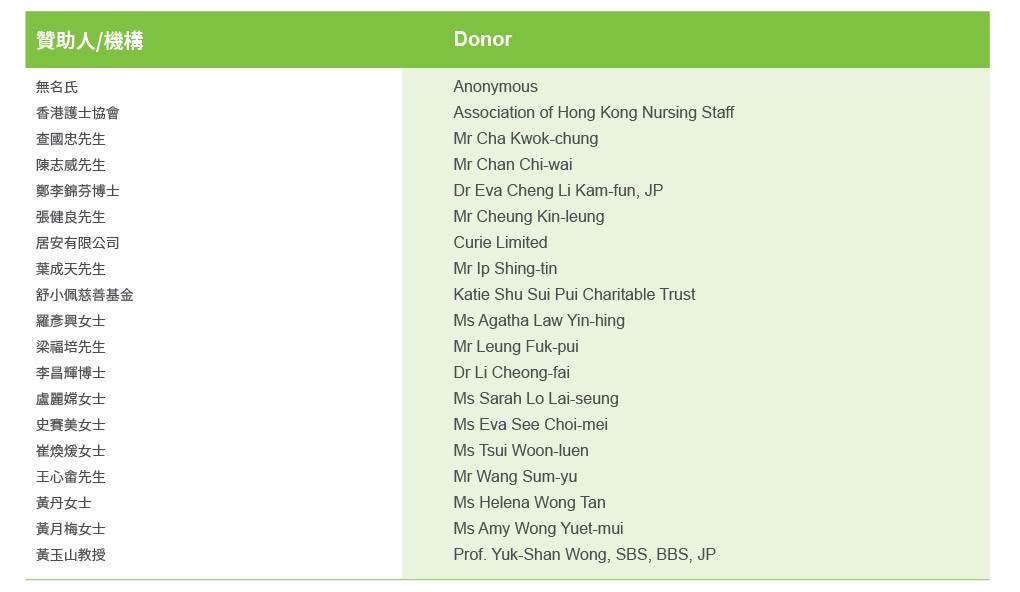
Task: Select Ms Tsui Woon-luen
Action: tap(520, 451)
